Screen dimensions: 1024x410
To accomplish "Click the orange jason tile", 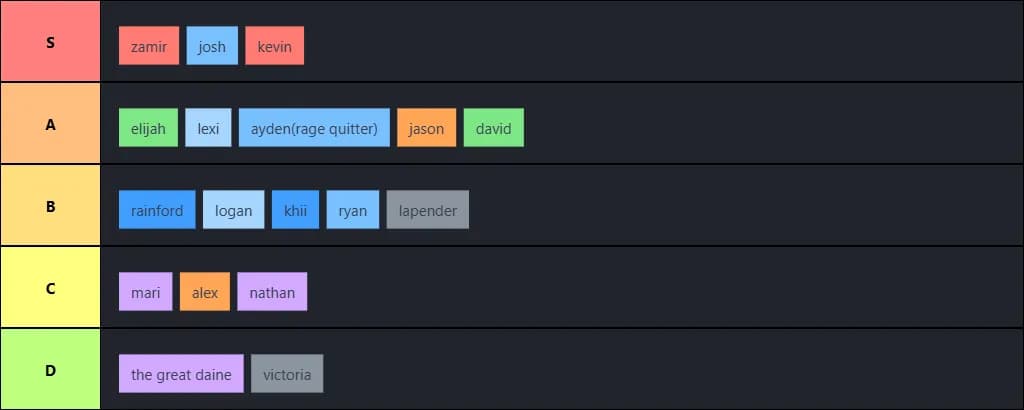I will pos(426,128).
